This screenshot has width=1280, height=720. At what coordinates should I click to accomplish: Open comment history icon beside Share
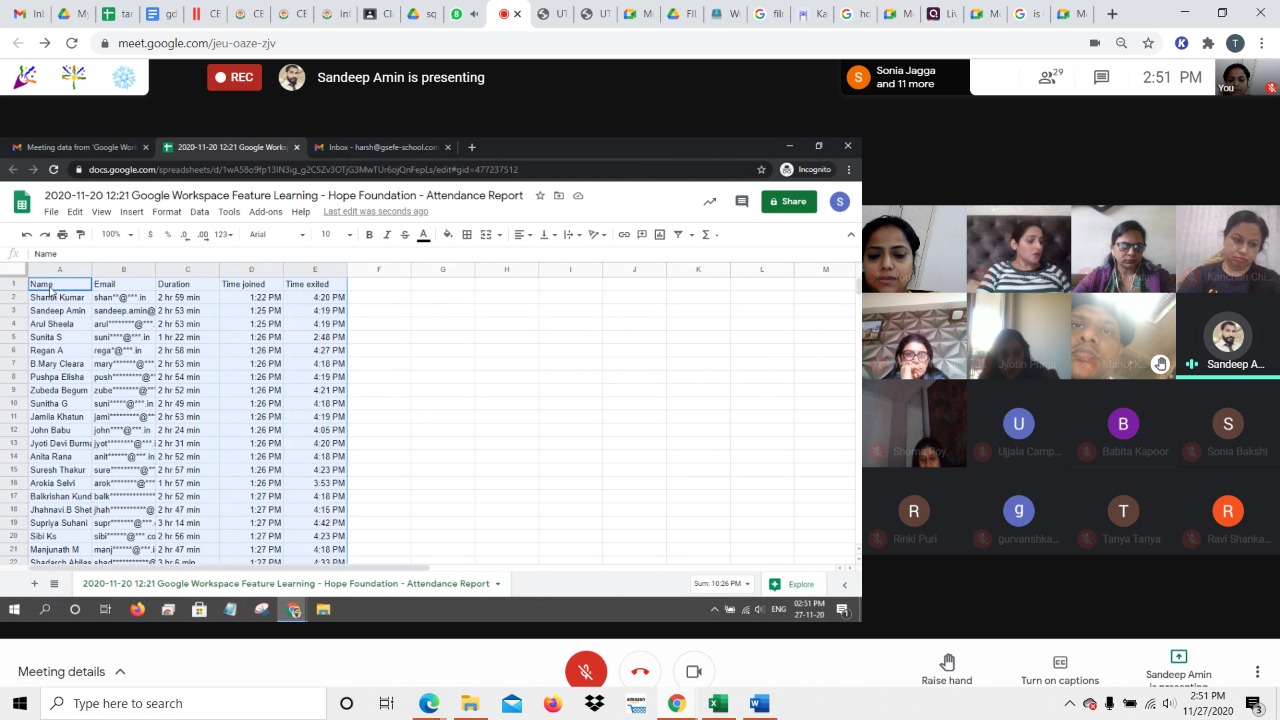742,202
